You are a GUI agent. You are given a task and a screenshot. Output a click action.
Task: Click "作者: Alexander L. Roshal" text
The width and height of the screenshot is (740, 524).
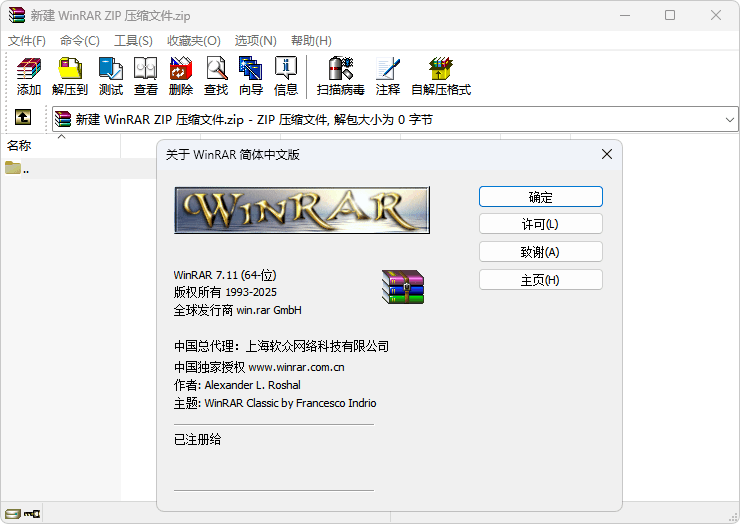[x=237, y=385]
